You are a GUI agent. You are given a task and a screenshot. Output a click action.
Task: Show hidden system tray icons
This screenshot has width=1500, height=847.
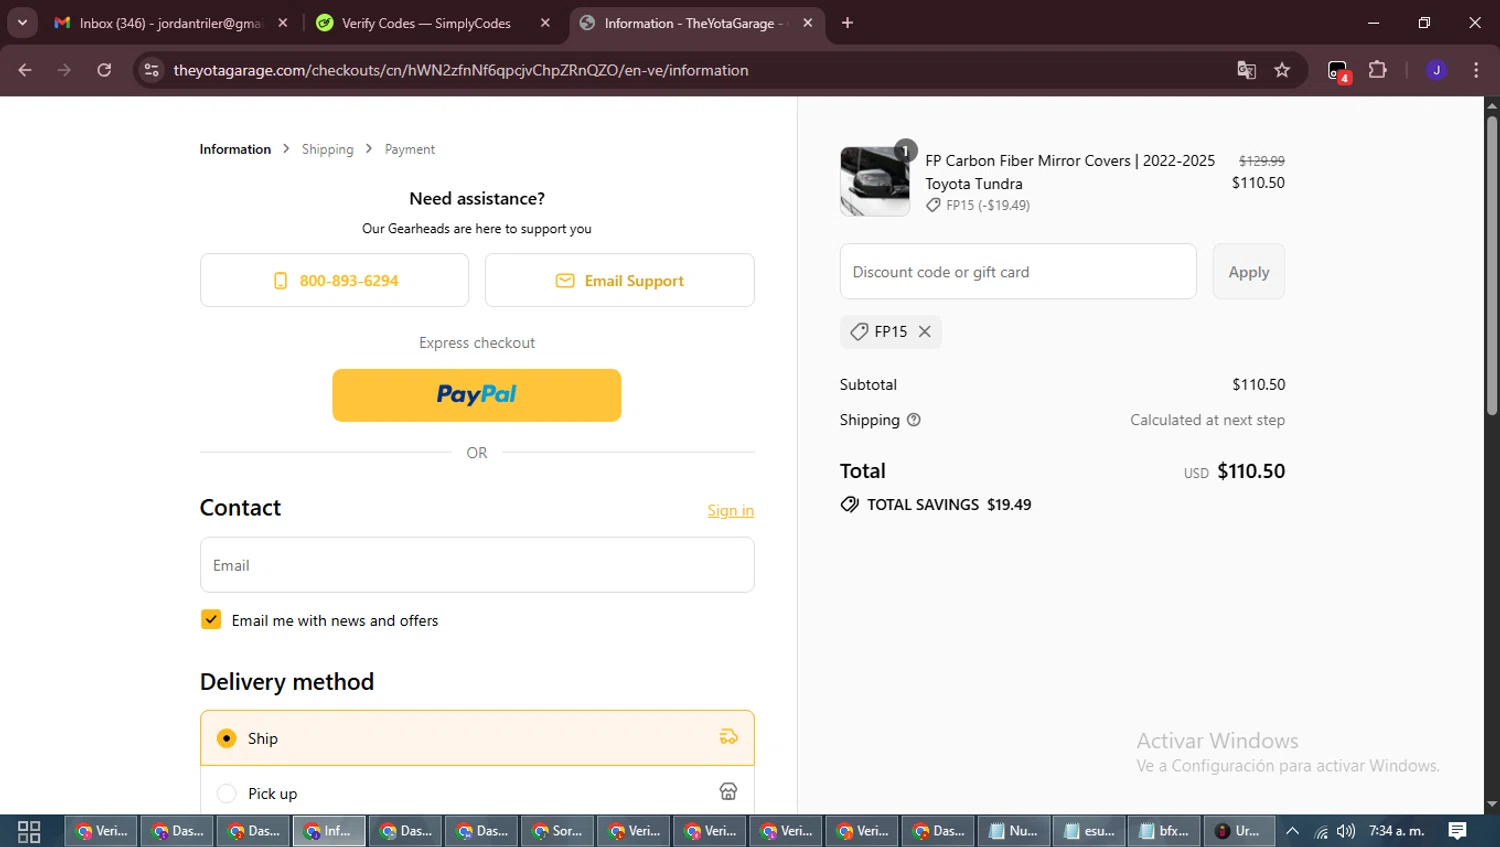tap(1292, 831)
